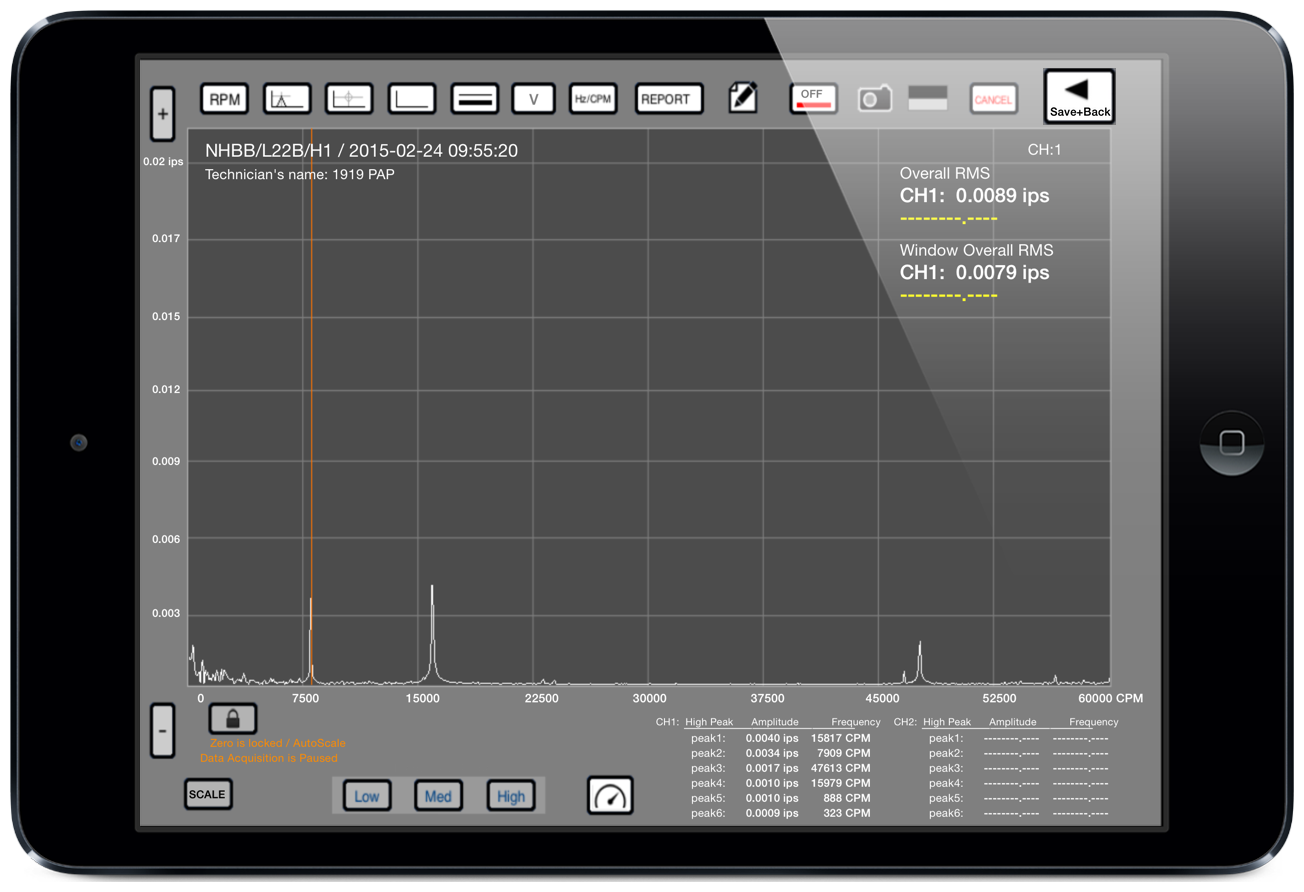1304x892 pixels.
Task: Click the blank axes graph icon
Action: point(411,99)
